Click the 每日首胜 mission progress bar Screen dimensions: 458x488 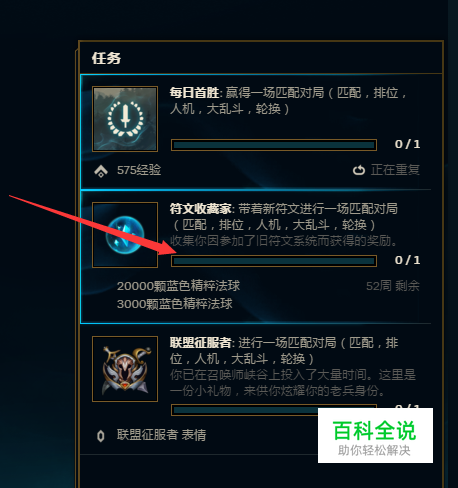pos(274,145)
